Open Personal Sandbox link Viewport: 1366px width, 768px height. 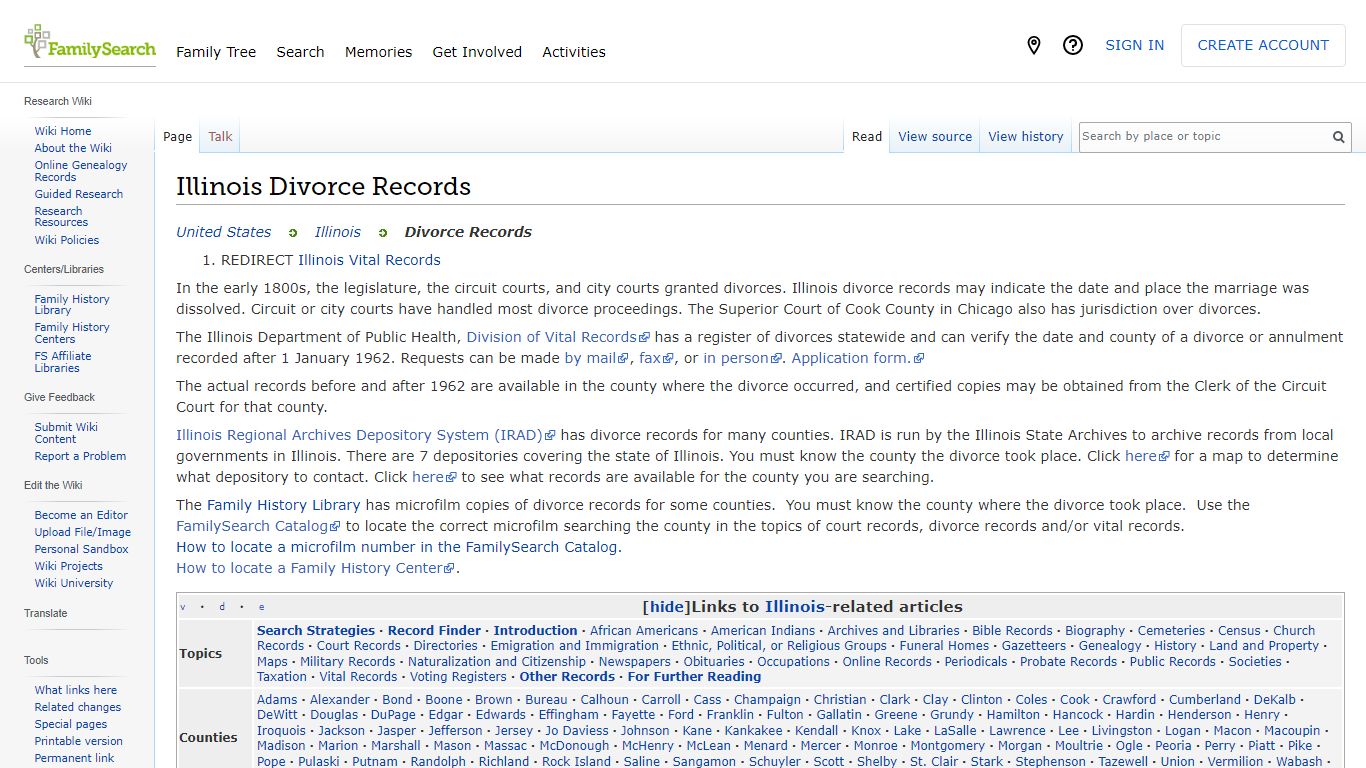point(81,549)
